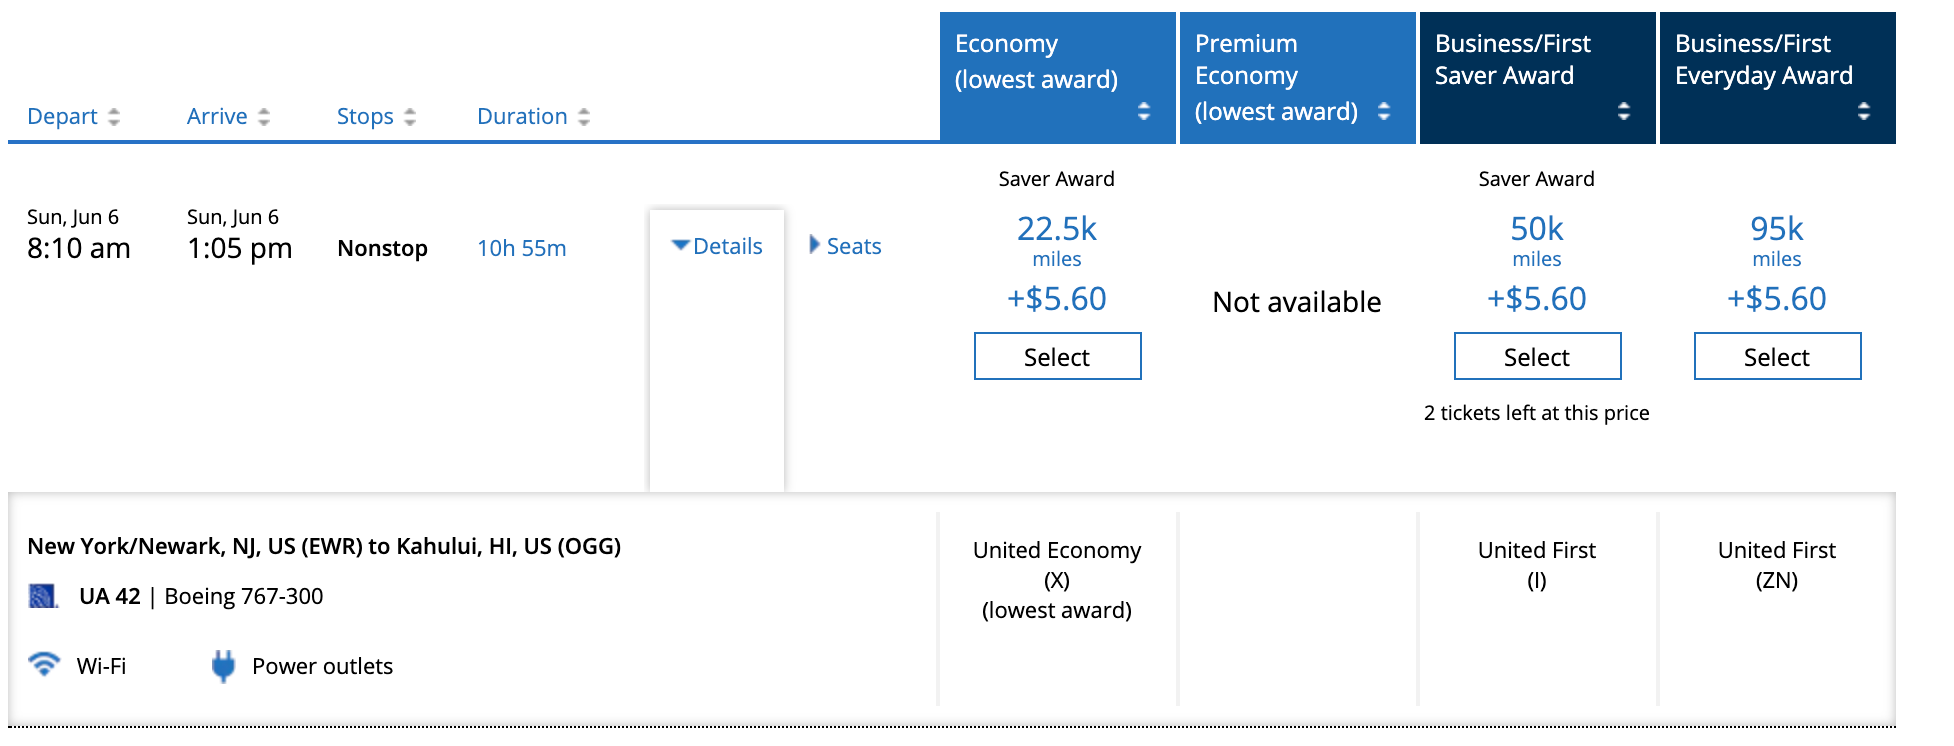Select the 95k miles Everyday fare
Image resolution: width=1954 pixels, height=746 pixels.
pyautogui.click(x=1777, y=356)
